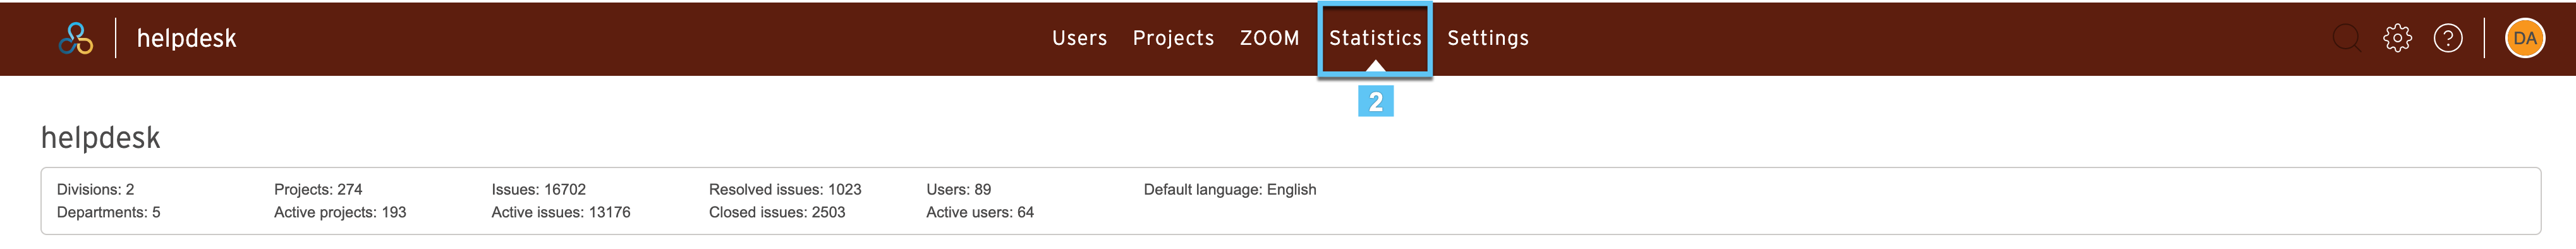
Task: Go to the Projects menu item
Action: (x=1173, y=38)
